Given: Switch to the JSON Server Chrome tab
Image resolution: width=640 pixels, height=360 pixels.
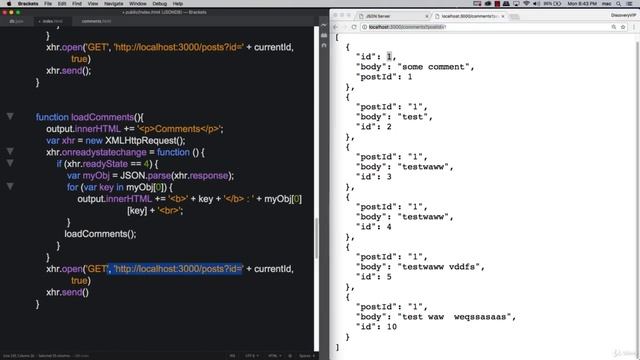Looking at the screenshot, I should click(x=392, y=16).
